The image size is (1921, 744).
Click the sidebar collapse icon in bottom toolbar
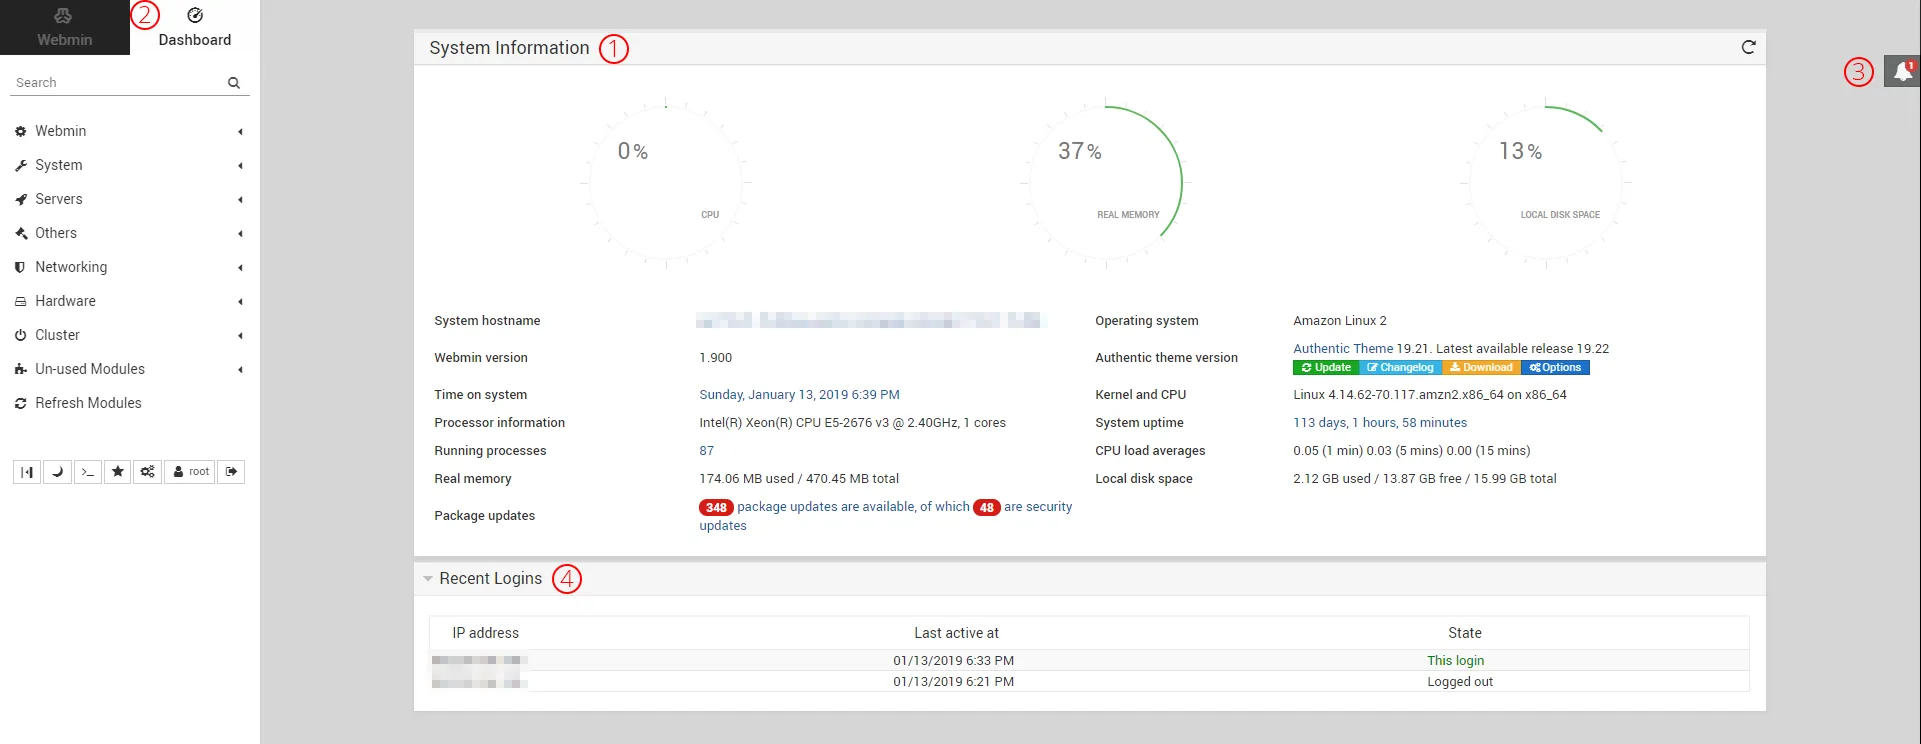click(x=27, y=472)
